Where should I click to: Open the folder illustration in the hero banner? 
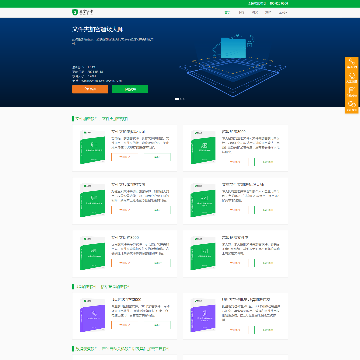tap(233, 48)
